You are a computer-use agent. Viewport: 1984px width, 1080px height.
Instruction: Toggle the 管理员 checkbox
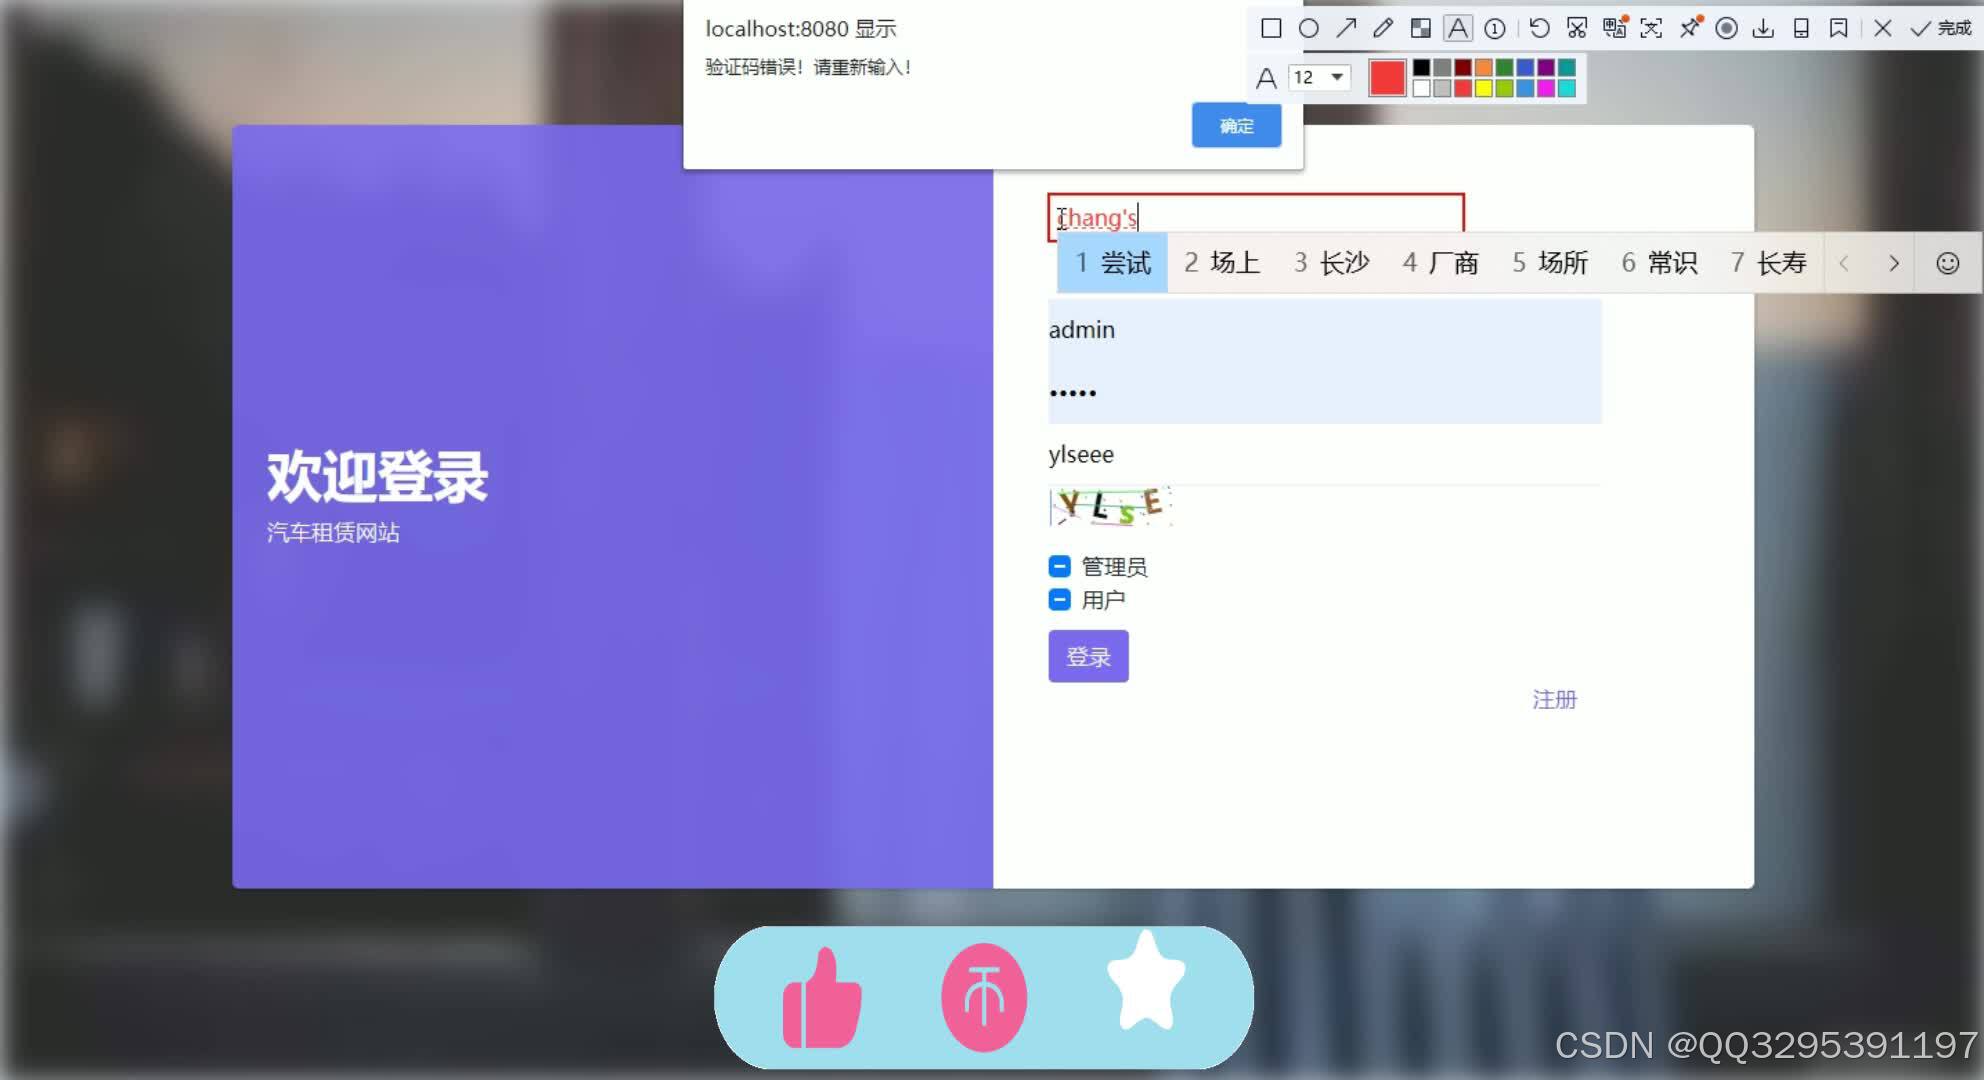point(1059,567)
